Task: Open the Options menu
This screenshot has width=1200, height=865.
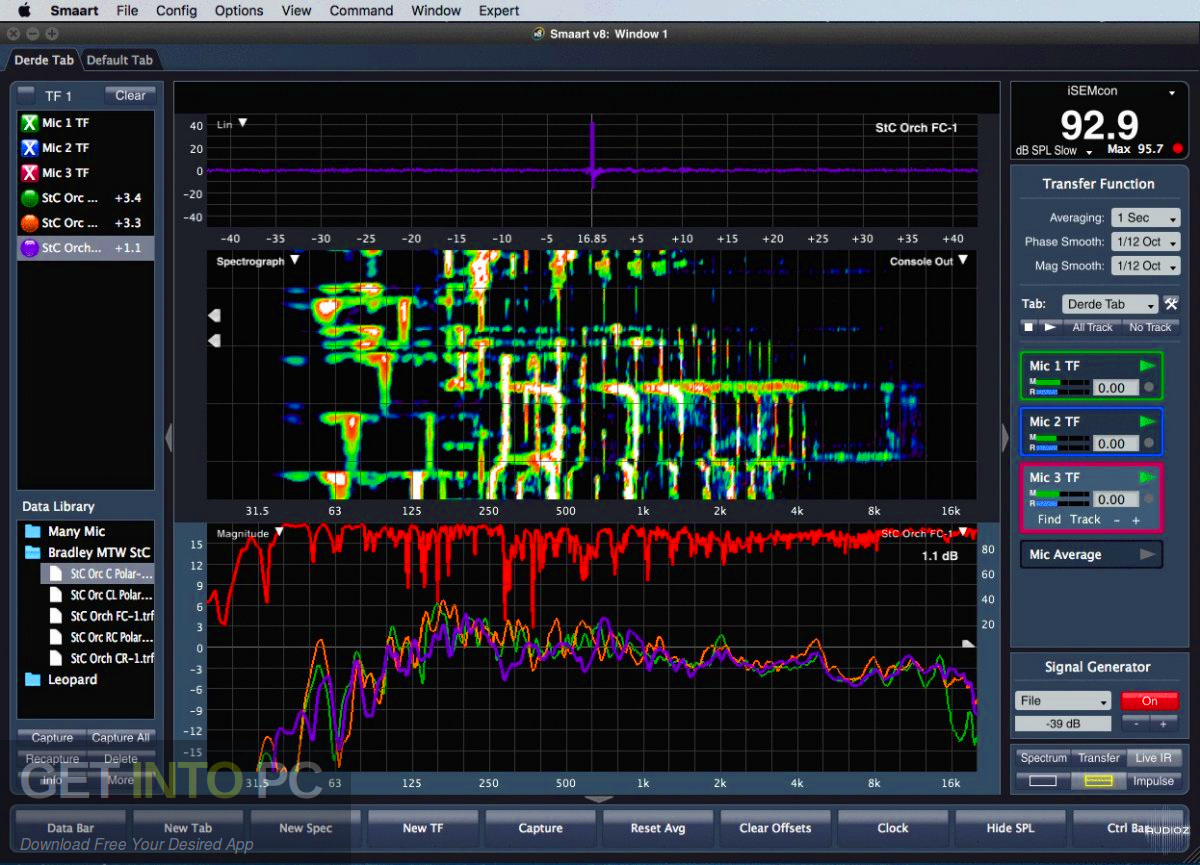Action: (x=239, y=11)
